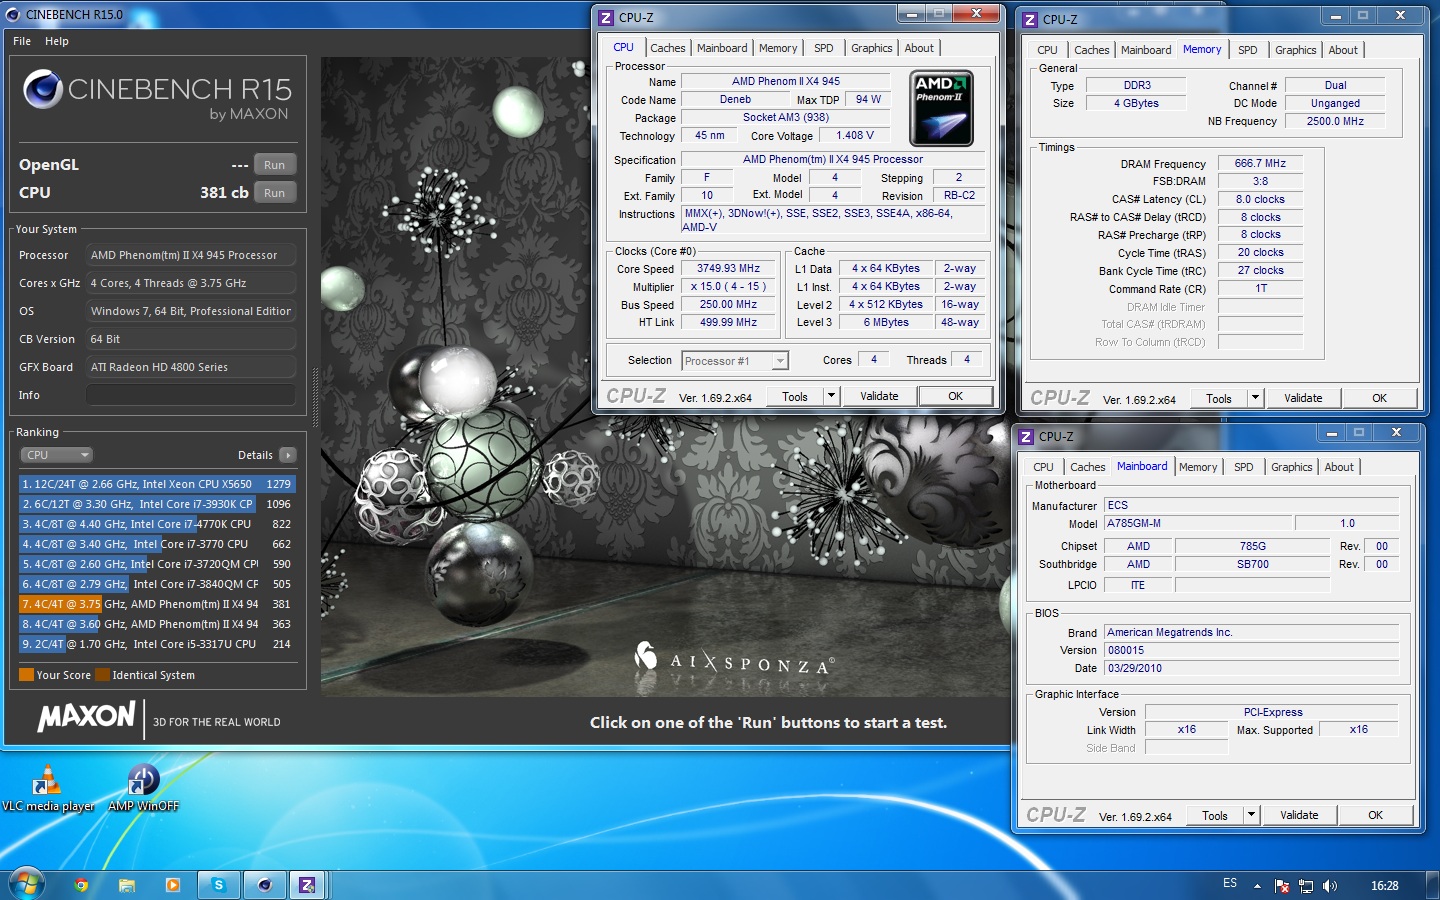Click the MAXON logo in Cinebench
Viewport: 1440px width, 900px height.
point(87,716)
